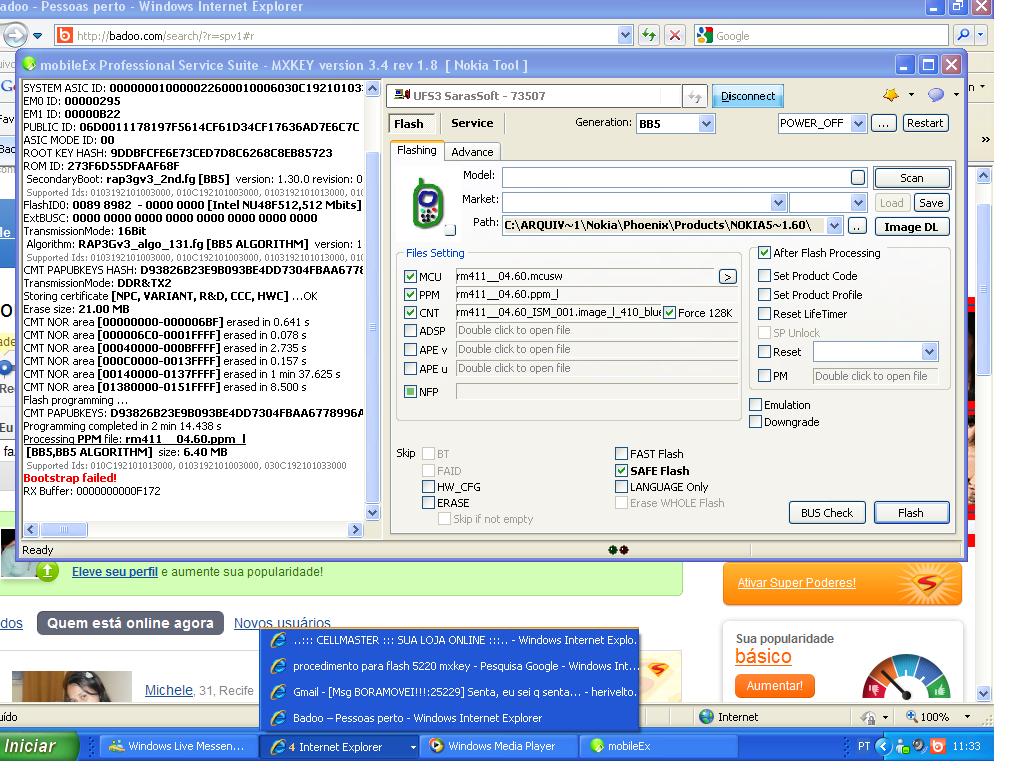Viewport: 1024px width, 768px height.
Task: Enable Downgrade checkbox
Action: point(755,422)
